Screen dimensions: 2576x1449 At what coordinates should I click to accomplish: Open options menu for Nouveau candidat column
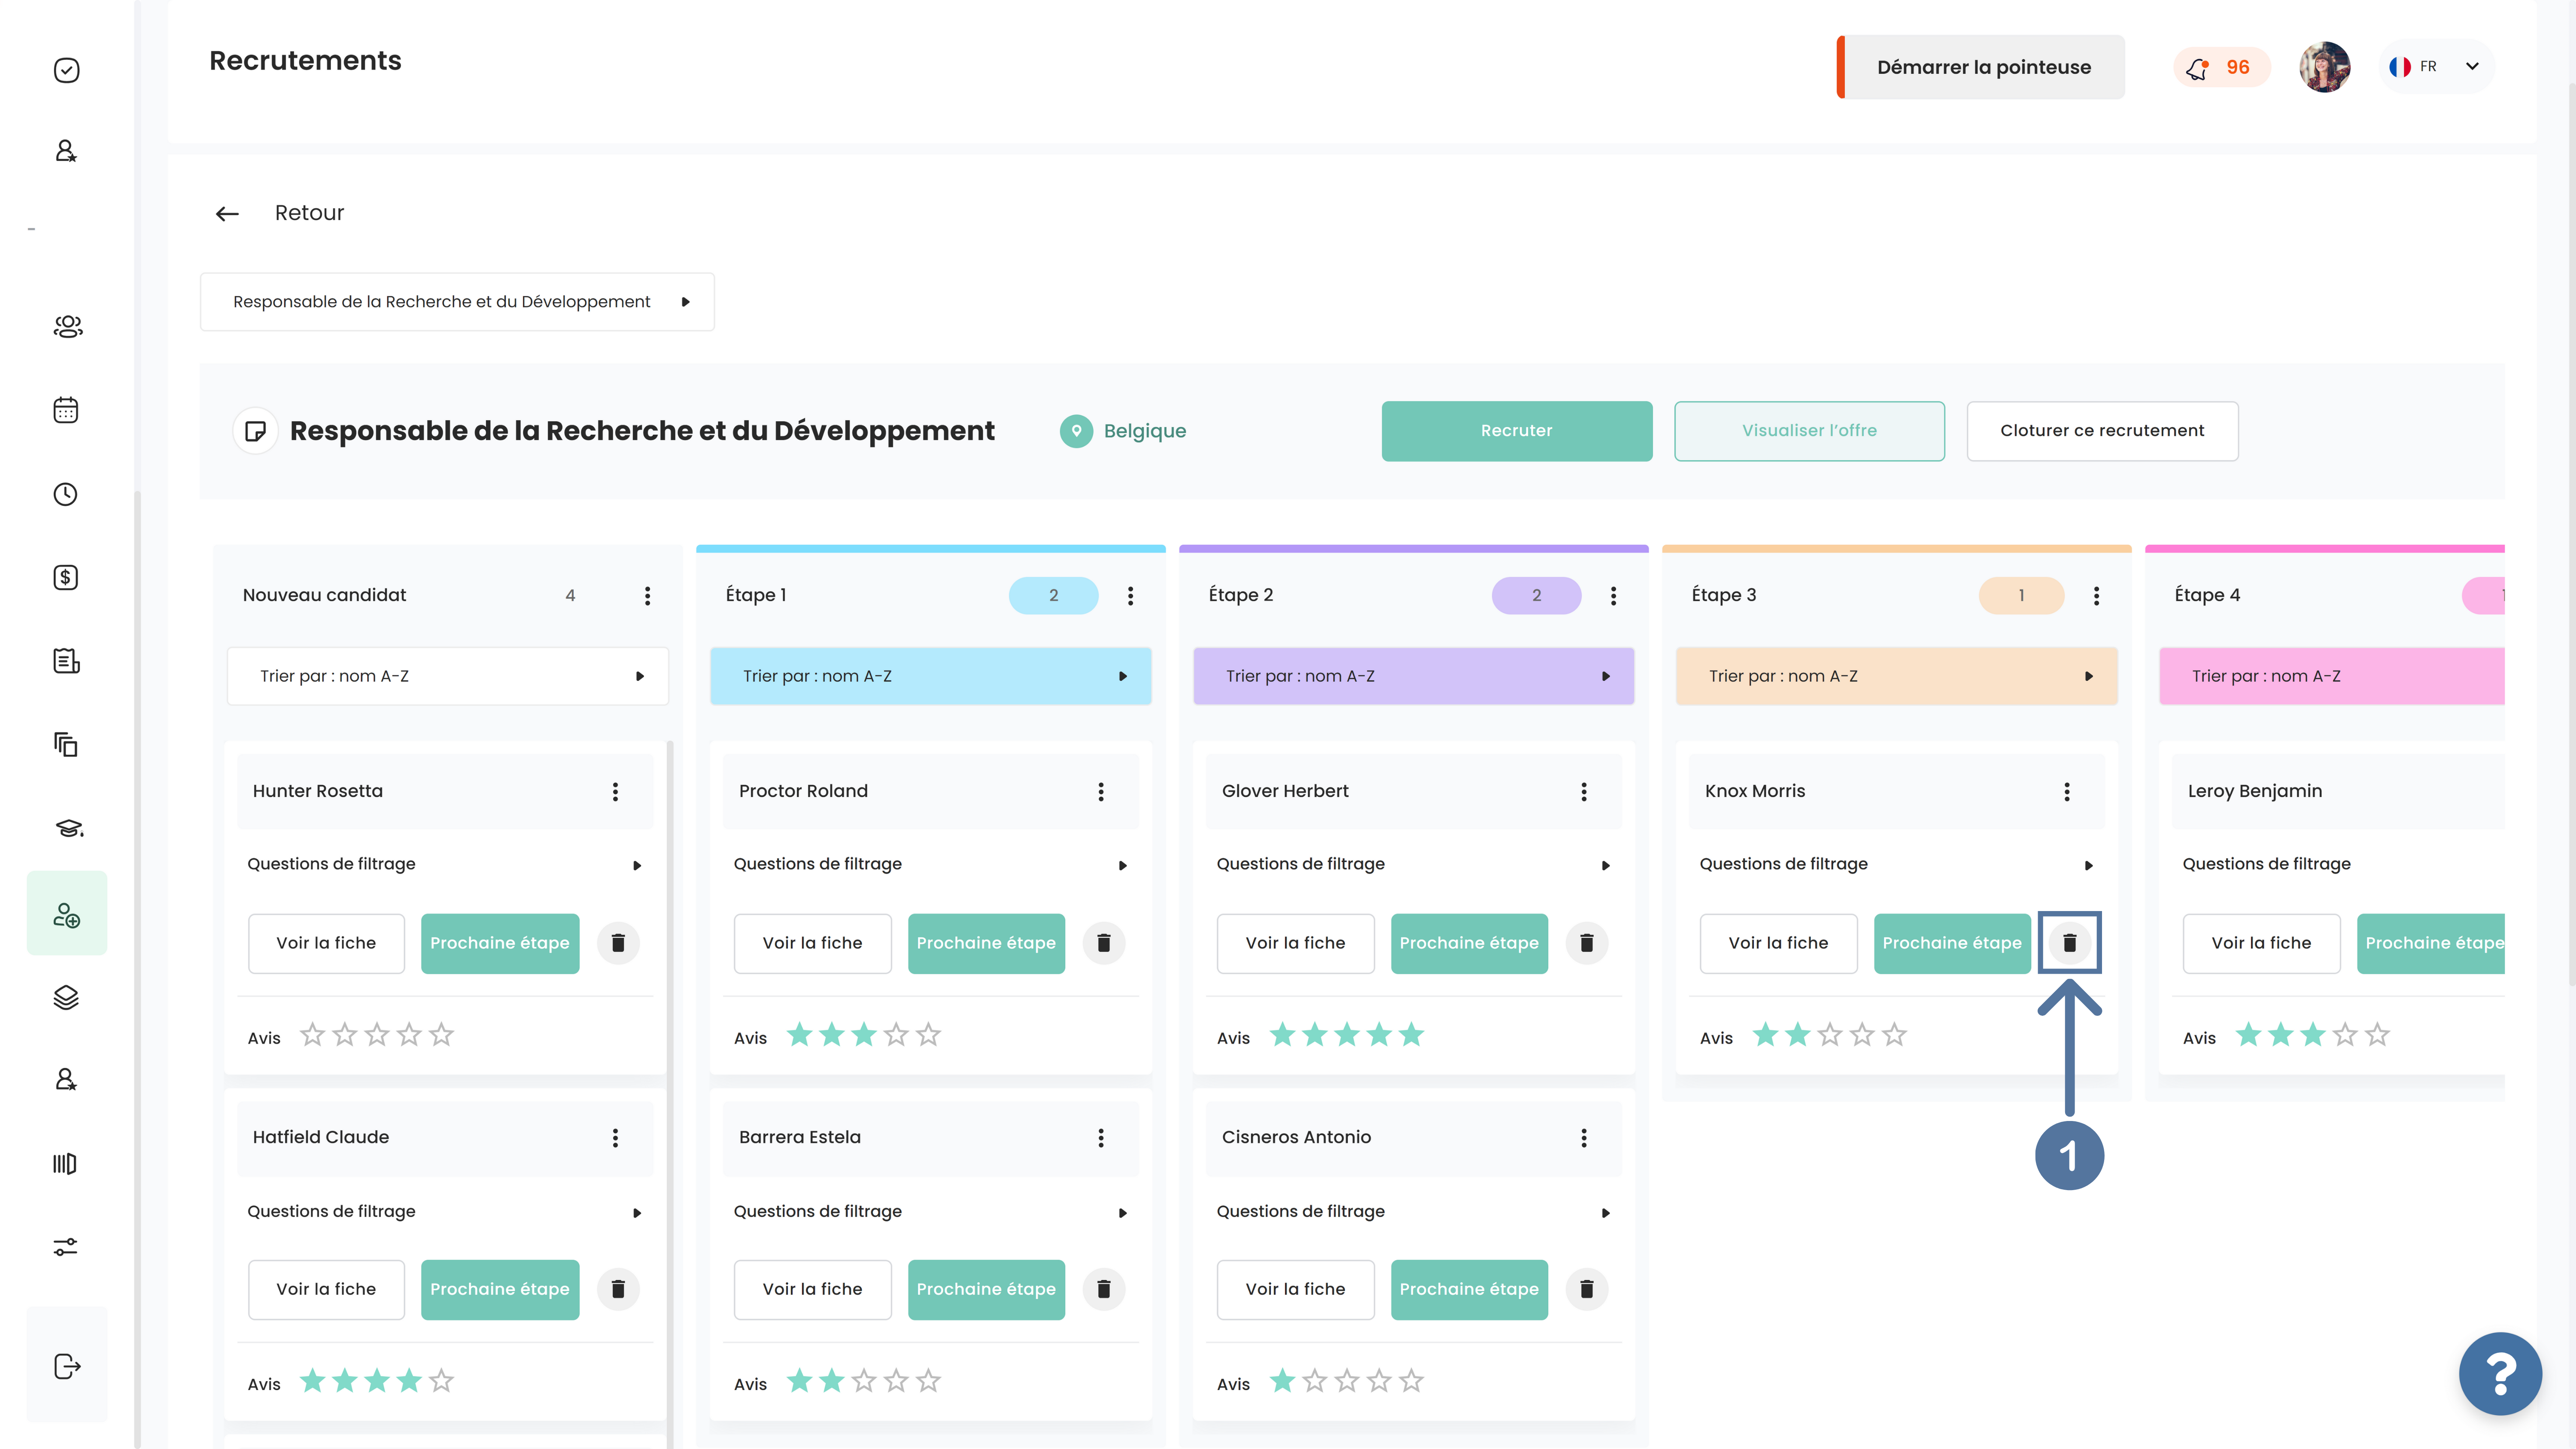pyautogui.click(x=648, y=596)
